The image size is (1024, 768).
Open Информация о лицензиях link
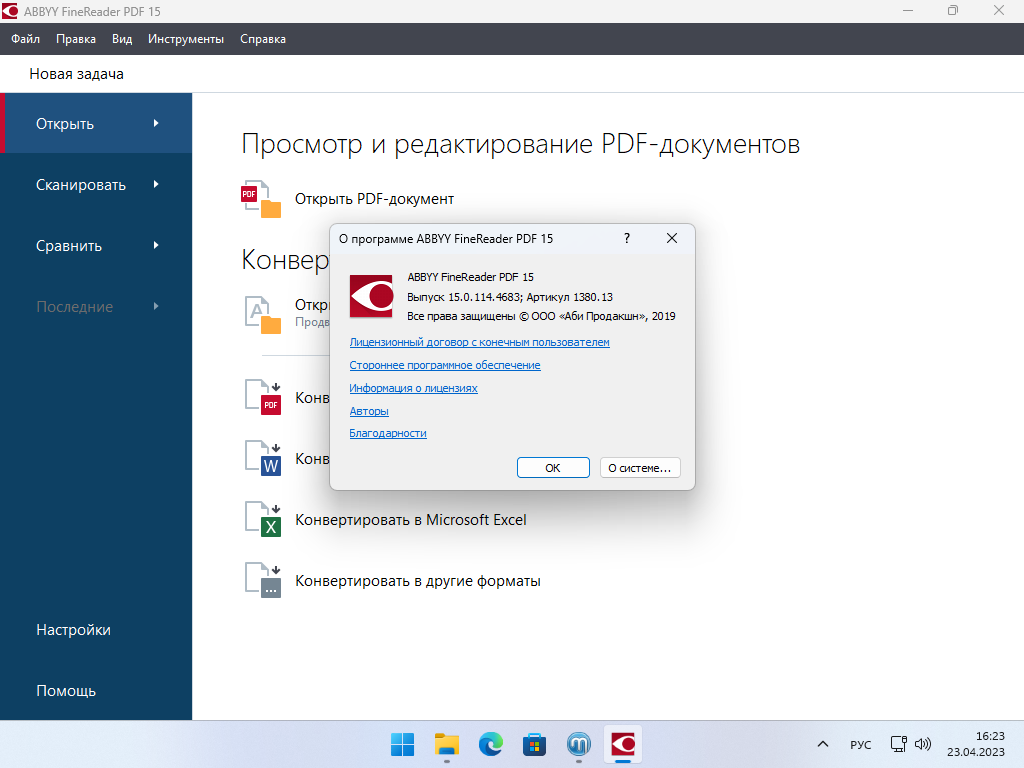click(x=413, y=388)
